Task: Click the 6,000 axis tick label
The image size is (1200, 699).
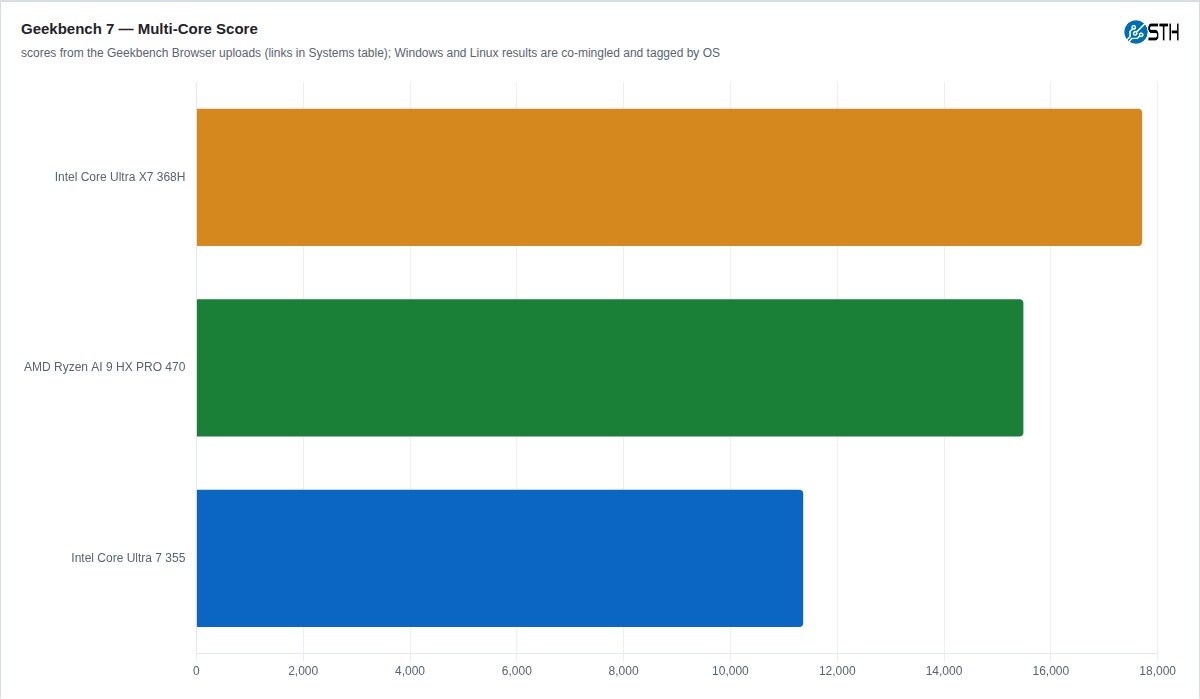Action: pyautogui.click(x=516, y=670)
